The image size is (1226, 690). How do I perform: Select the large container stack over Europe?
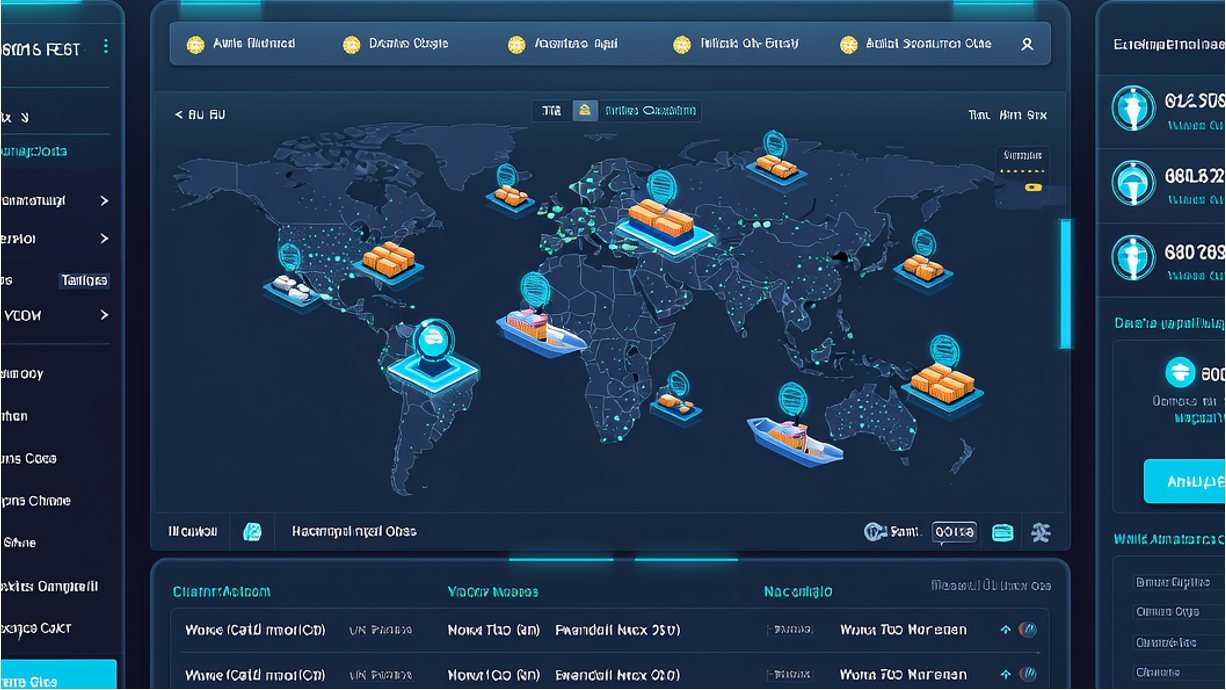[664, 222]
